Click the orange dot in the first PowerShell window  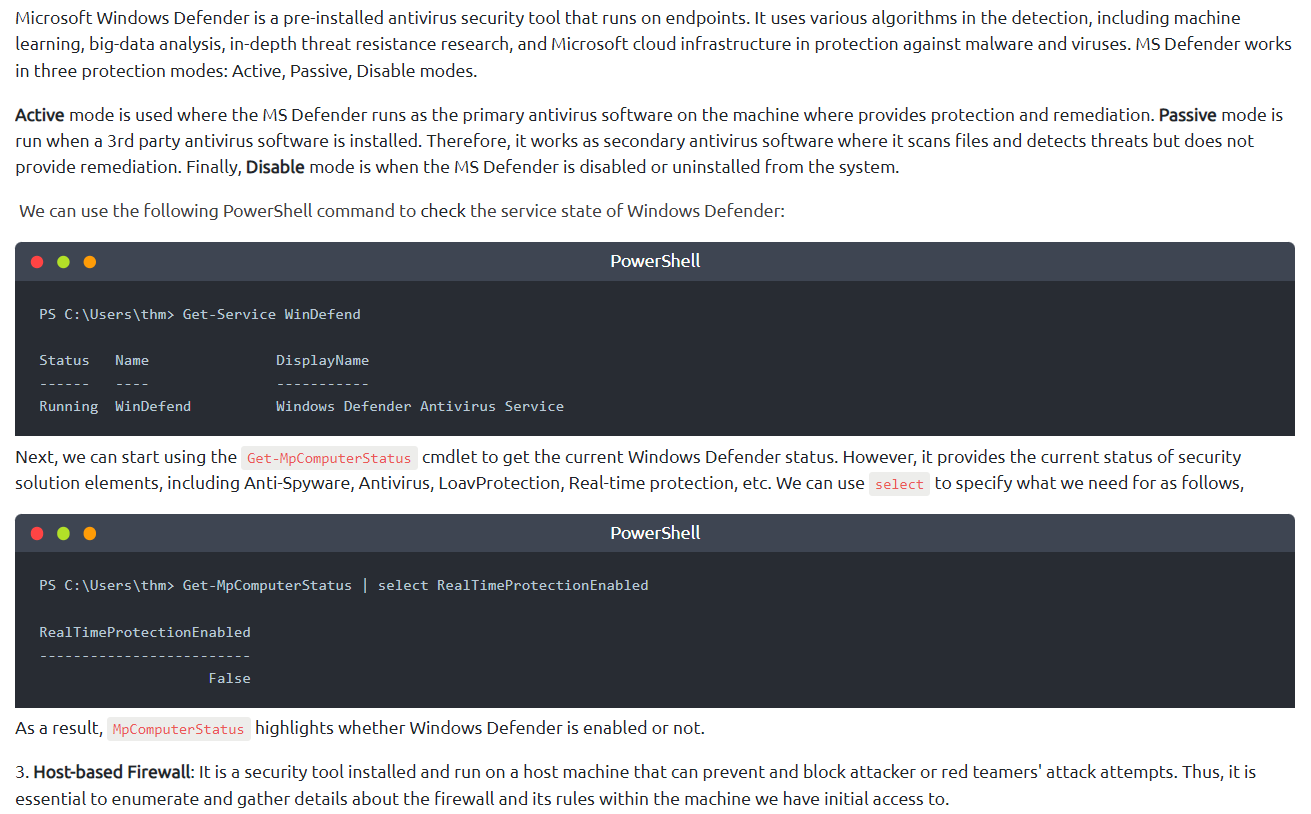(x=90, y=262)
